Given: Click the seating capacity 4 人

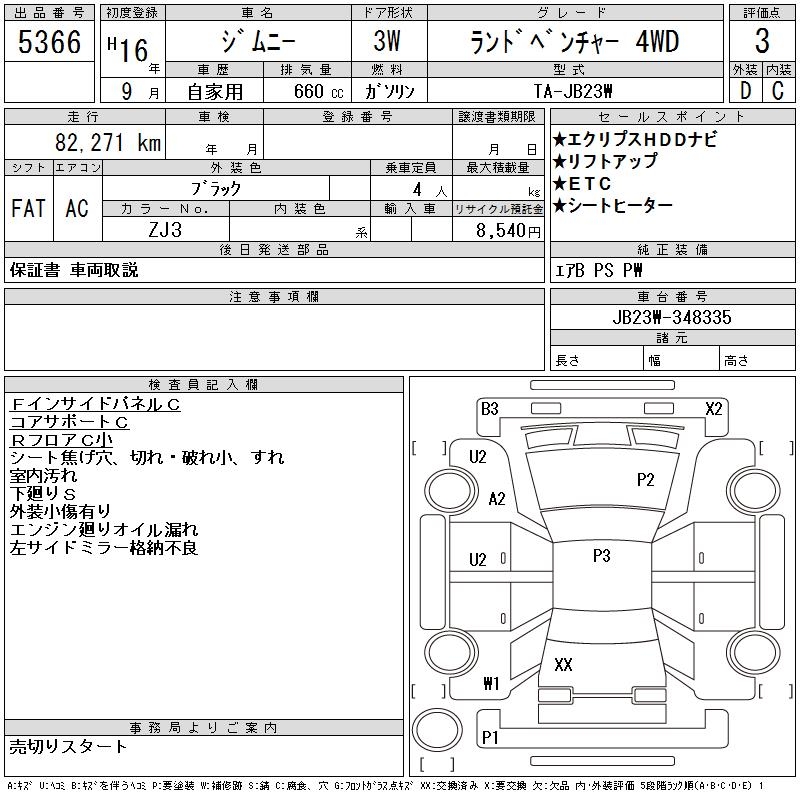Looking at the screenshot, I should tap(430, 190).
